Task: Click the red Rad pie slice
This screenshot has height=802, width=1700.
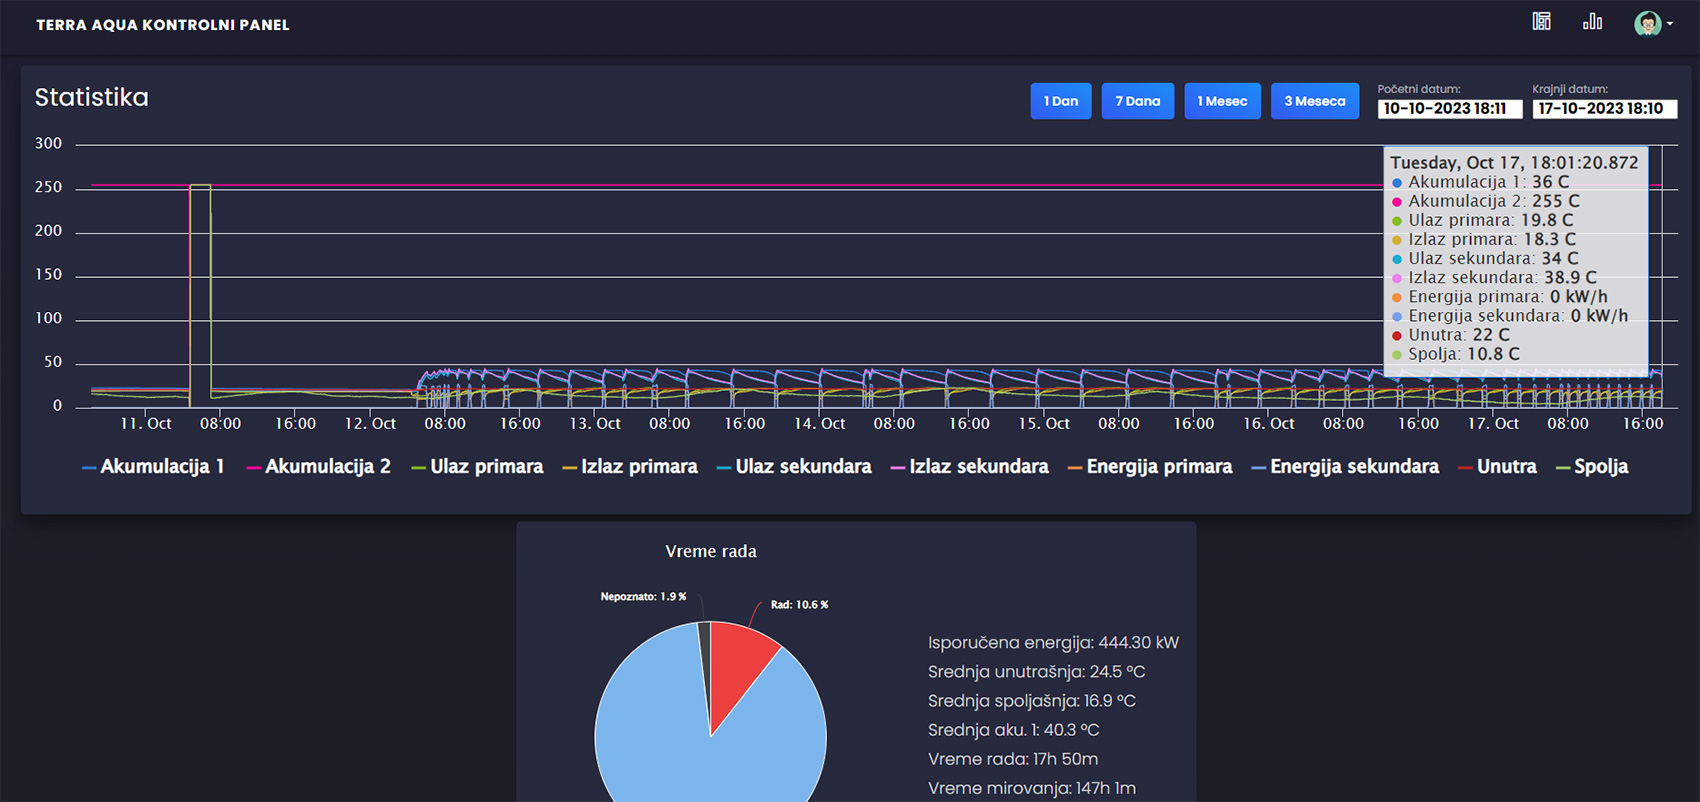Action: [x=738, y=670]
